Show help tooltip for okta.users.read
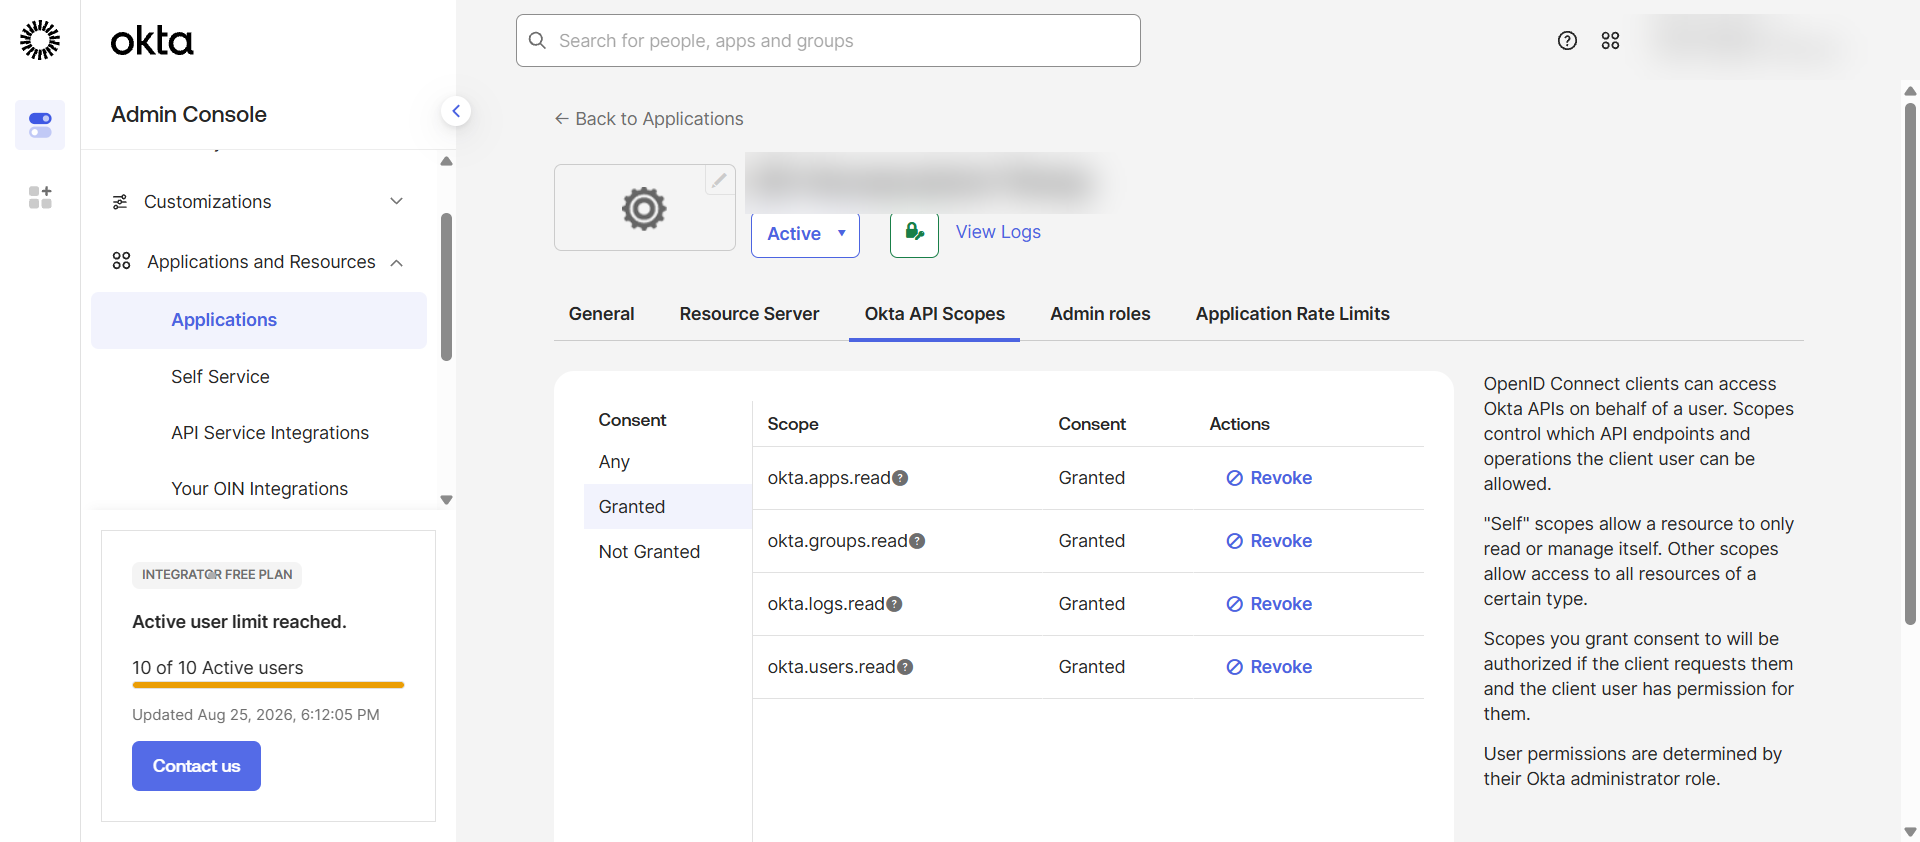Image resolution: width=1920 pixels, height=842 pixels. [x=905, y=667]
